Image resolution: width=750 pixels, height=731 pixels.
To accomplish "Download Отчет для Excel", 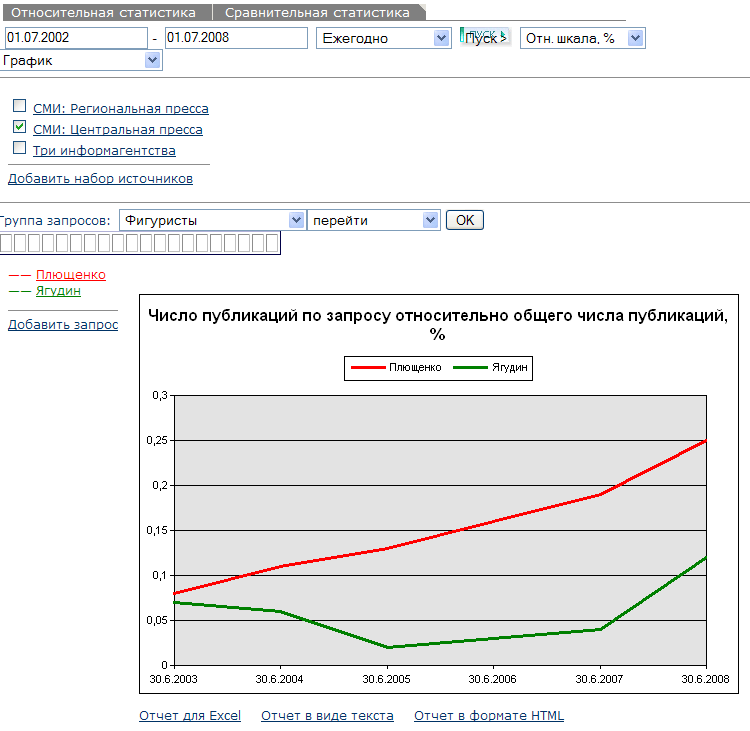I will tap(190, 716).
